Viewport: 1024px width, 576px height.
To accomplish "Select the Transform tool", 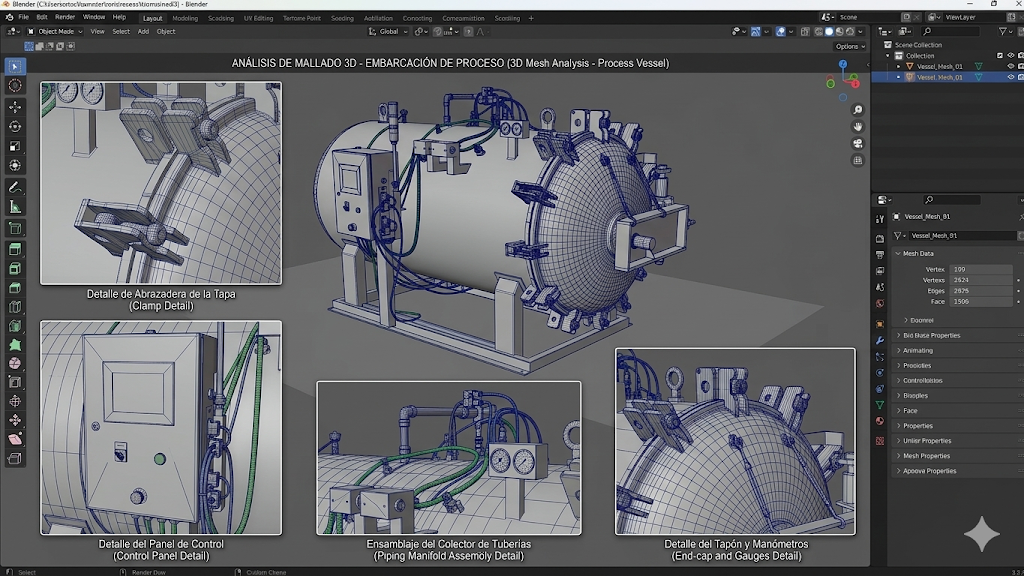I will pyautogui.click(x=15, y=166).
